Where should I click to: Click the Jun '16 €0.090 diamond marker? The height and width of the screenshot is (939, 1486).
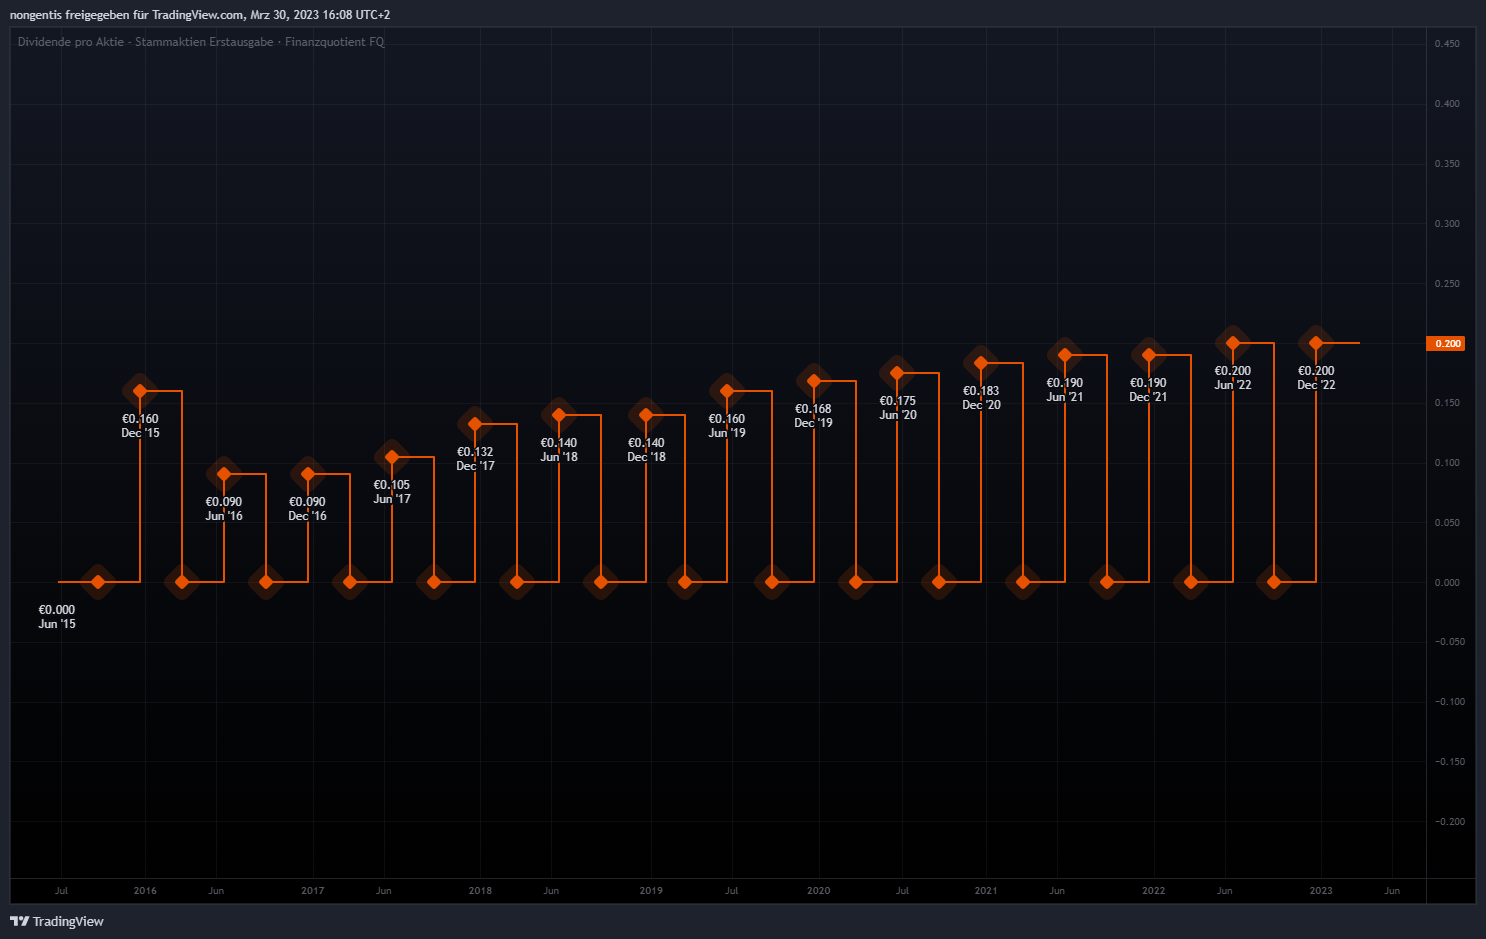point(224,474)
